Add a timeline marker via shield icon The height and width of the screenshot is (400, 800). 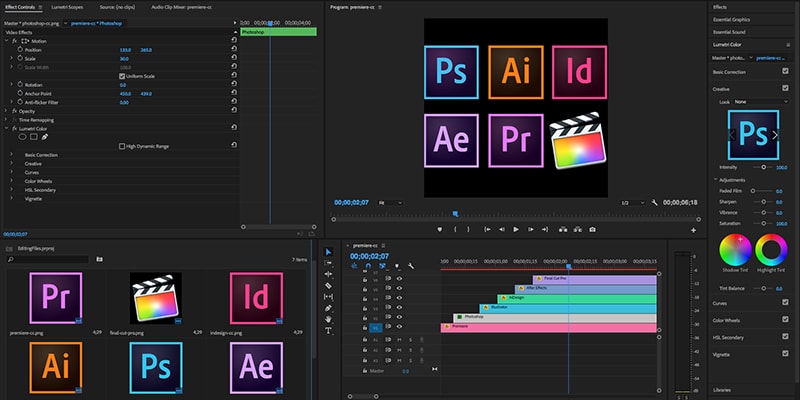click(397, 266)
